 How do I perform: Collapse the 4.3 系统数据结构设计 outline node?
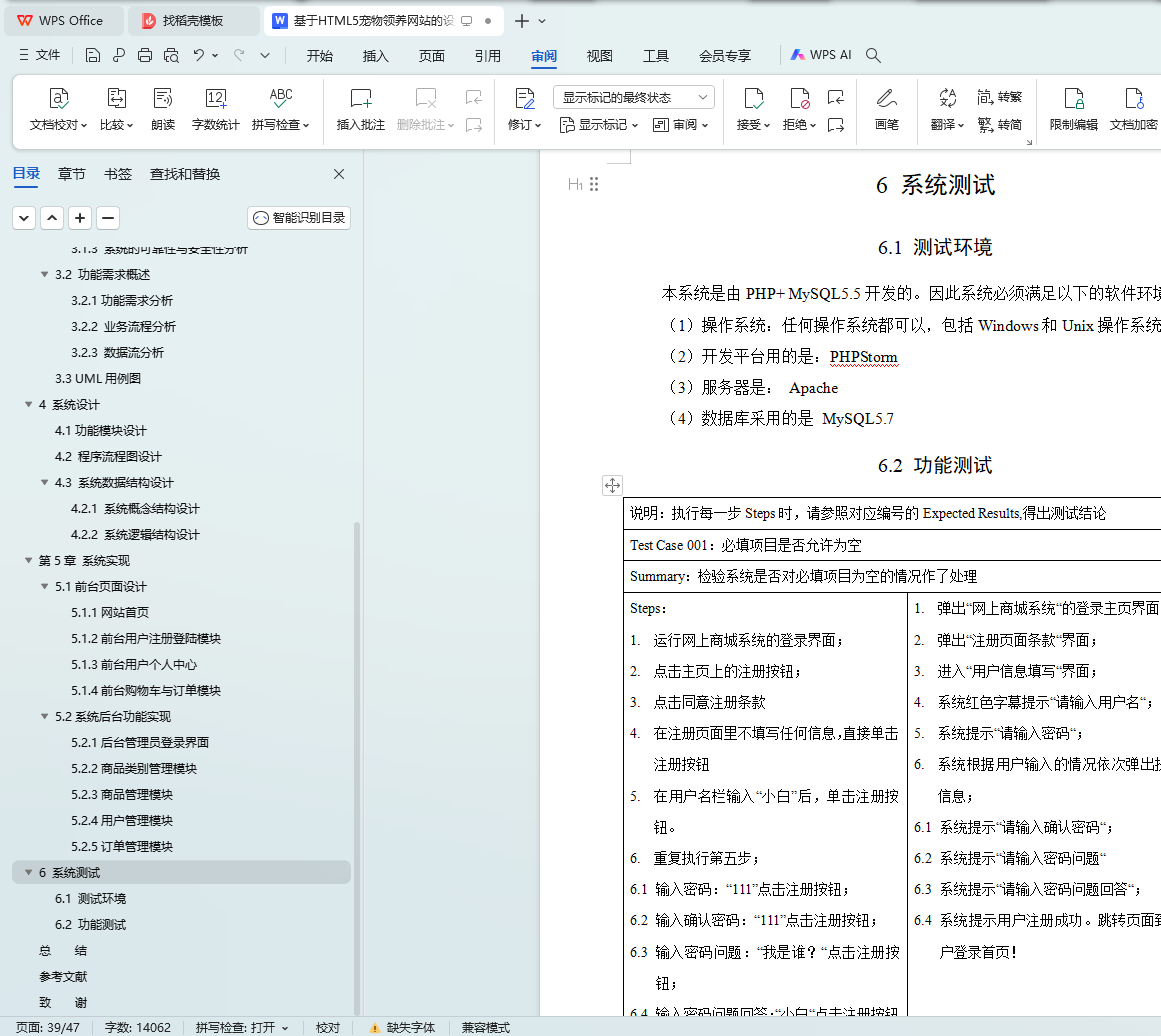pos(44,483)
